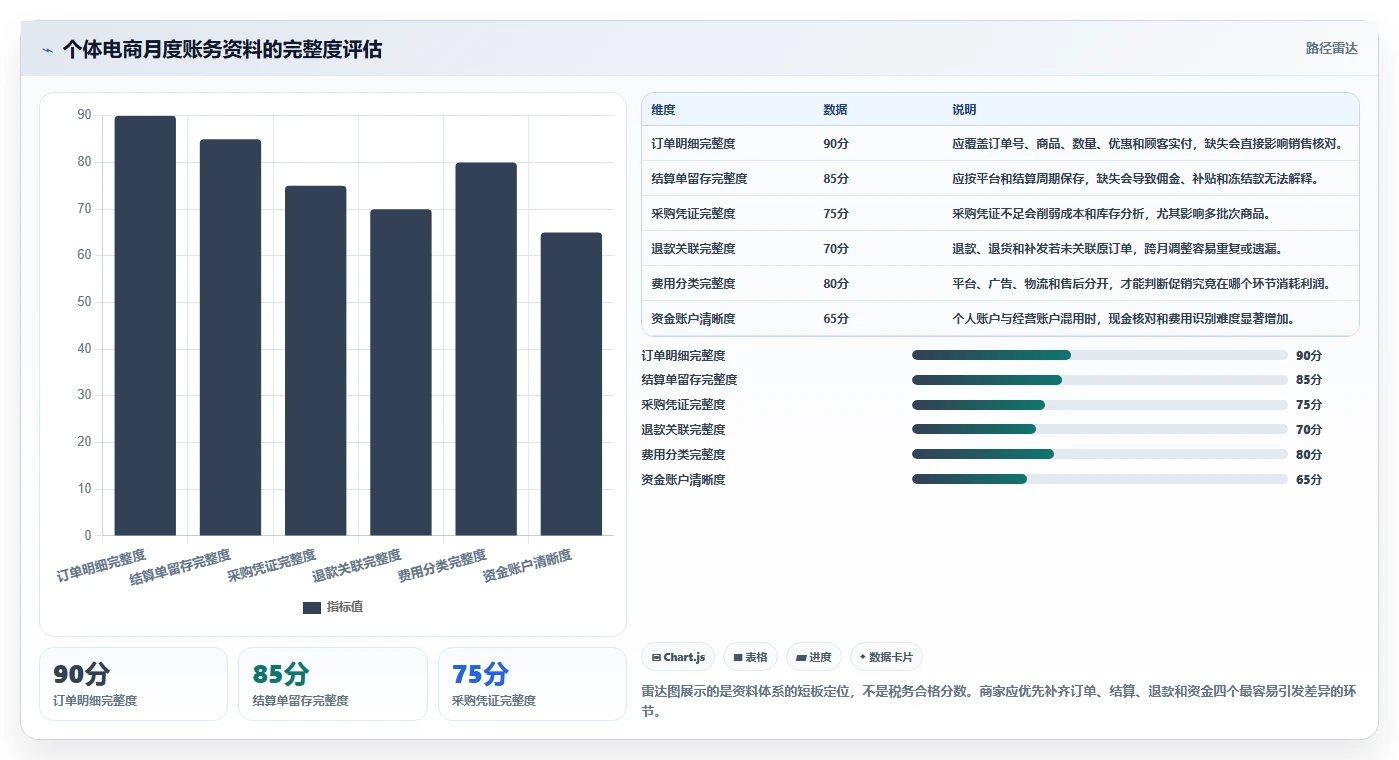Image resolution: width=1399 pixels, height=760 pixels.
Task: Click the description starting 个人账户与经营账户混用时
Action: [1123, 319]
